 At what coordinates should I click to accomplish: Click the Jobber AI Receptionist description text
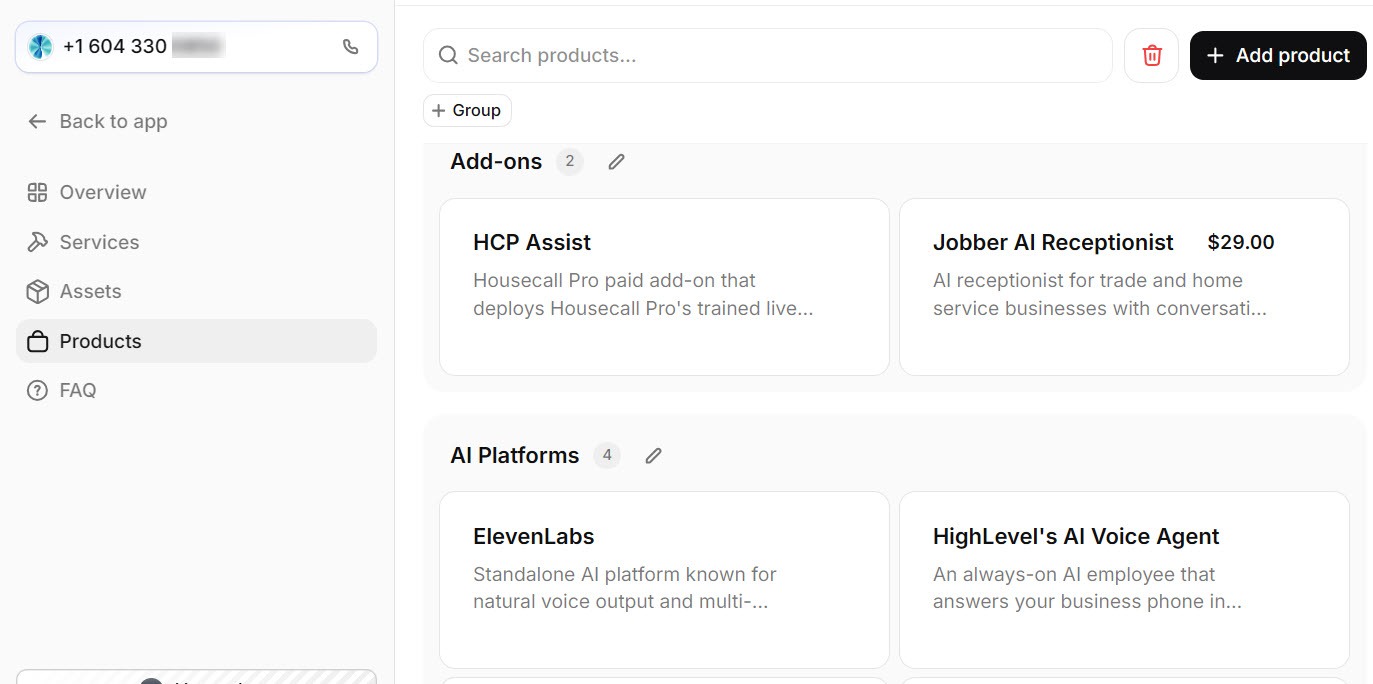[x=1100, y=294]
